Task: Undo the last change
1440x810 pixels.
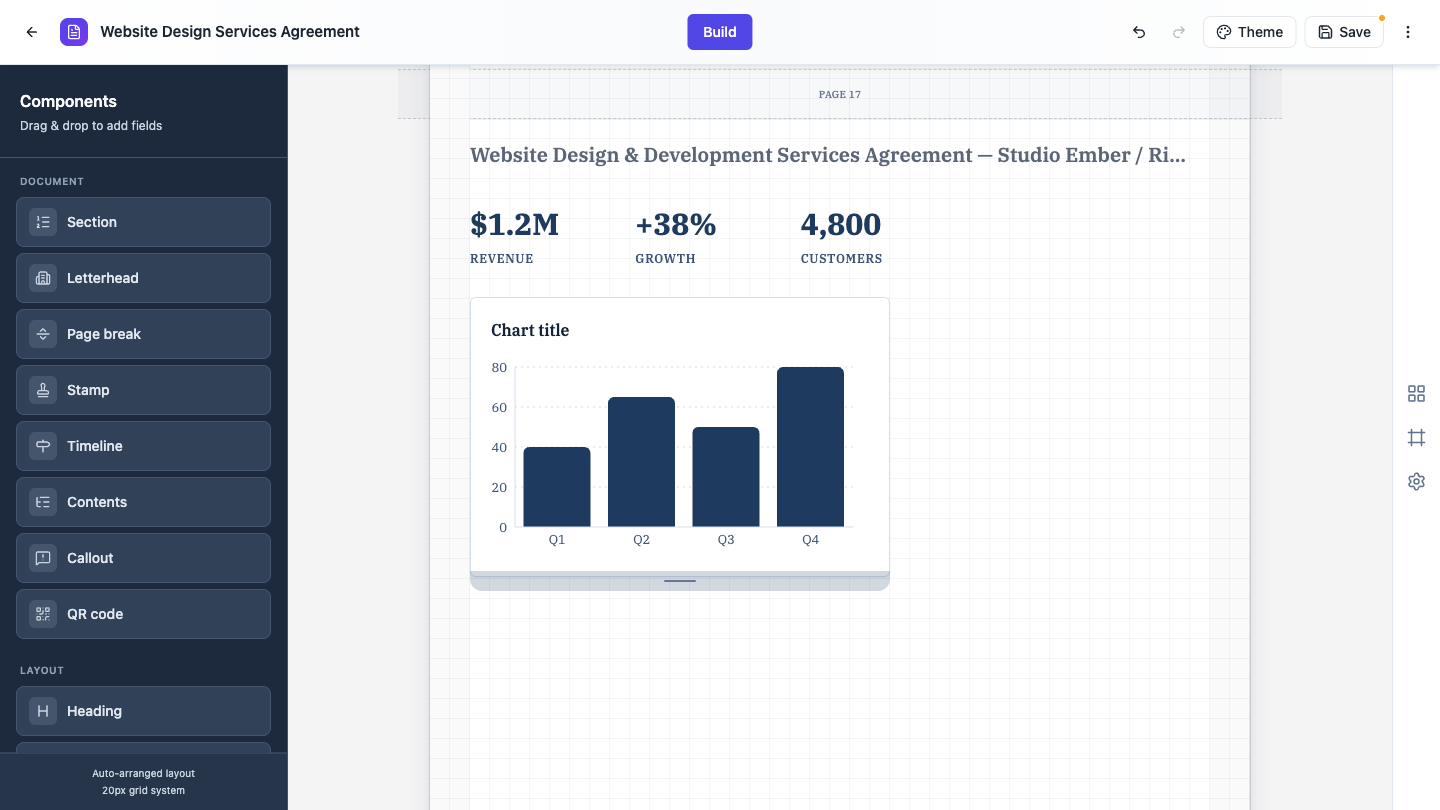Action: click(1139, 32)
